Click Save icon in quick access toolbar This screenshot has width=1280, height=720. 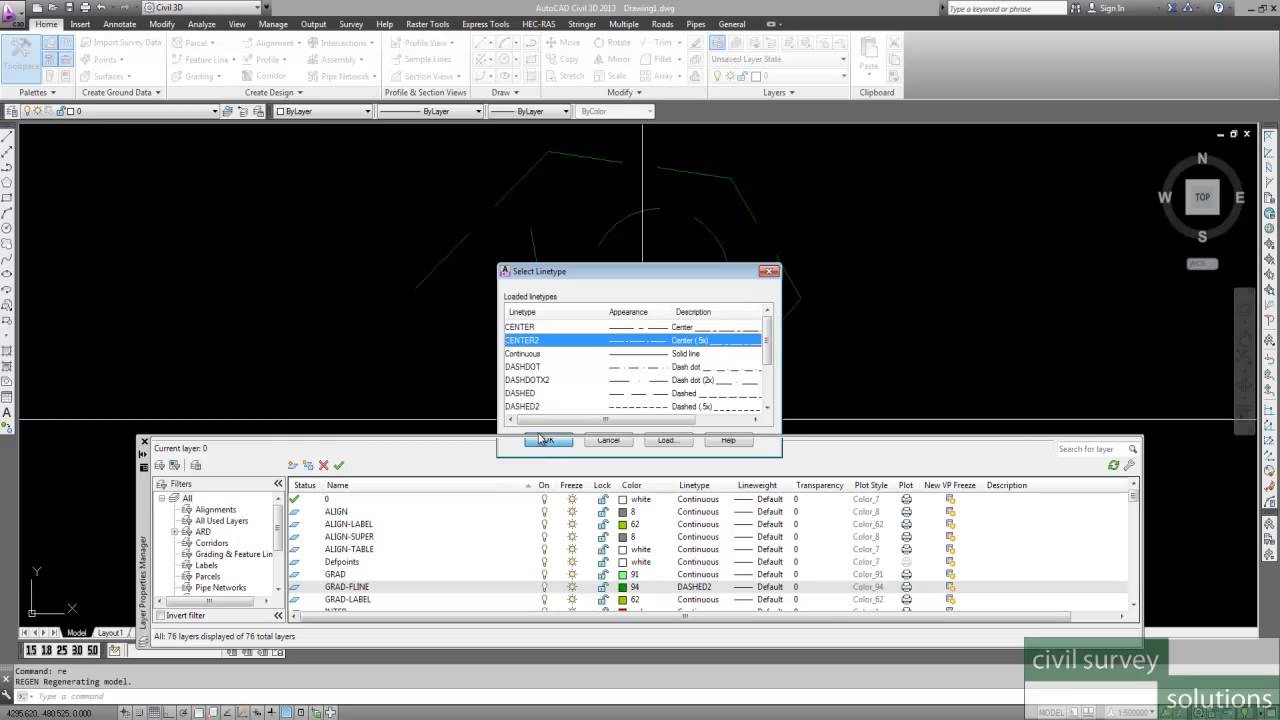(x=69, y=7)
